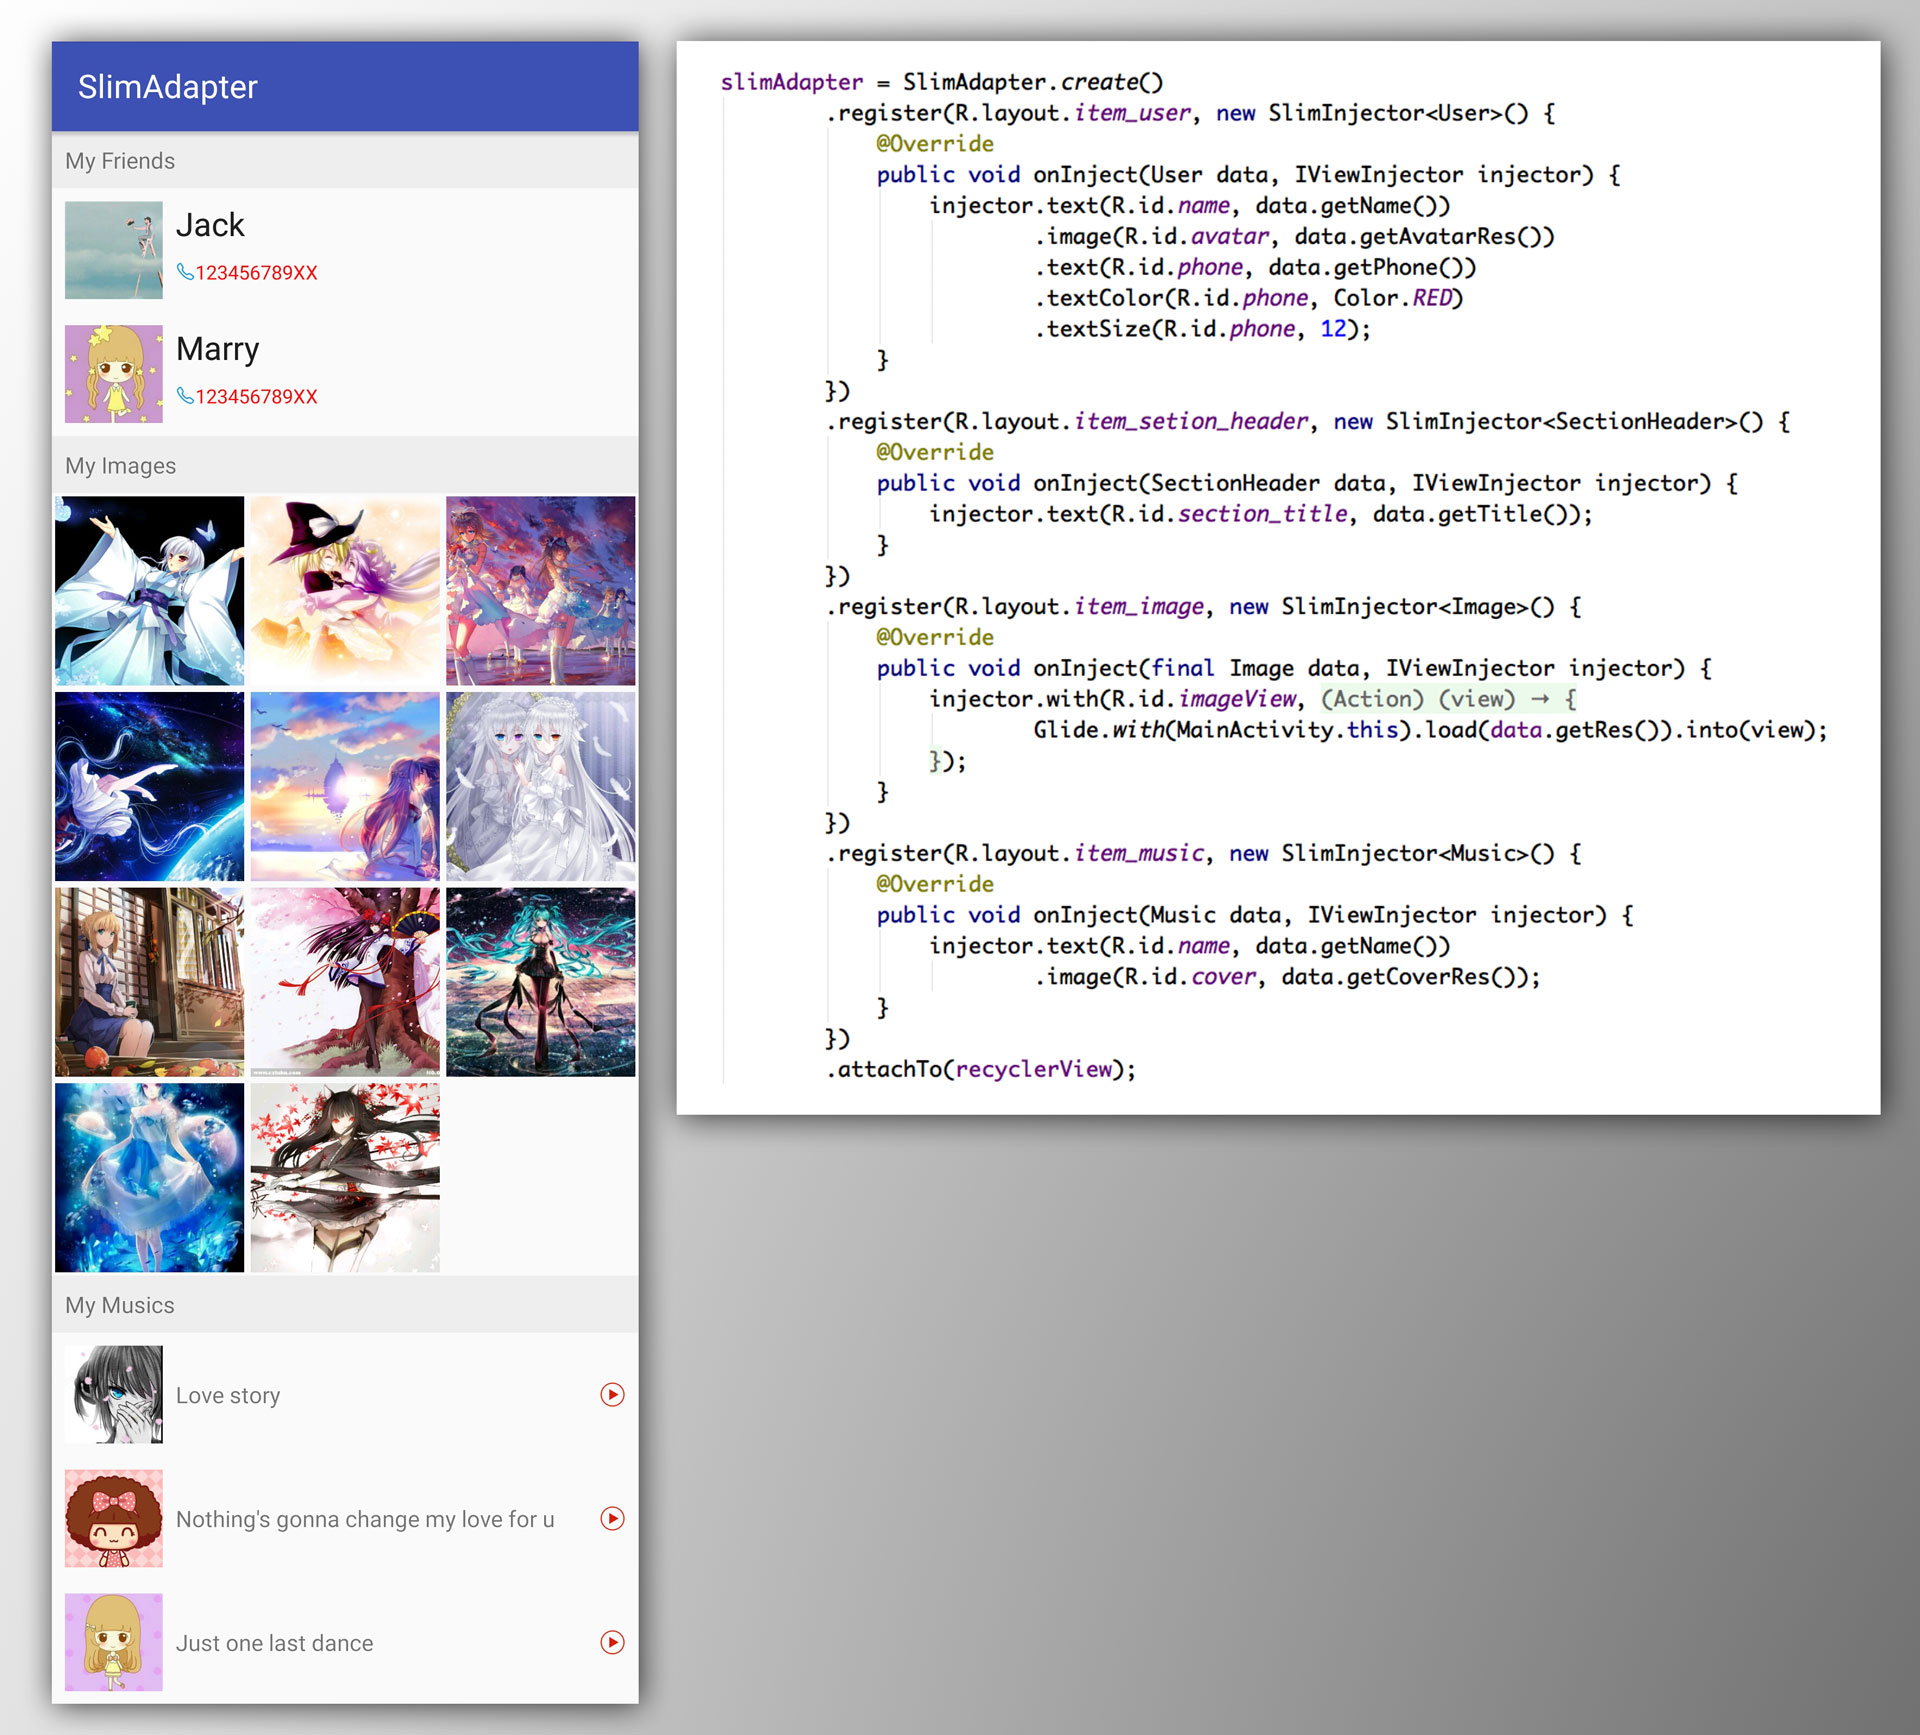Select the Love story album cover
This screenshot has height=1735, width=1920.
114,1394
